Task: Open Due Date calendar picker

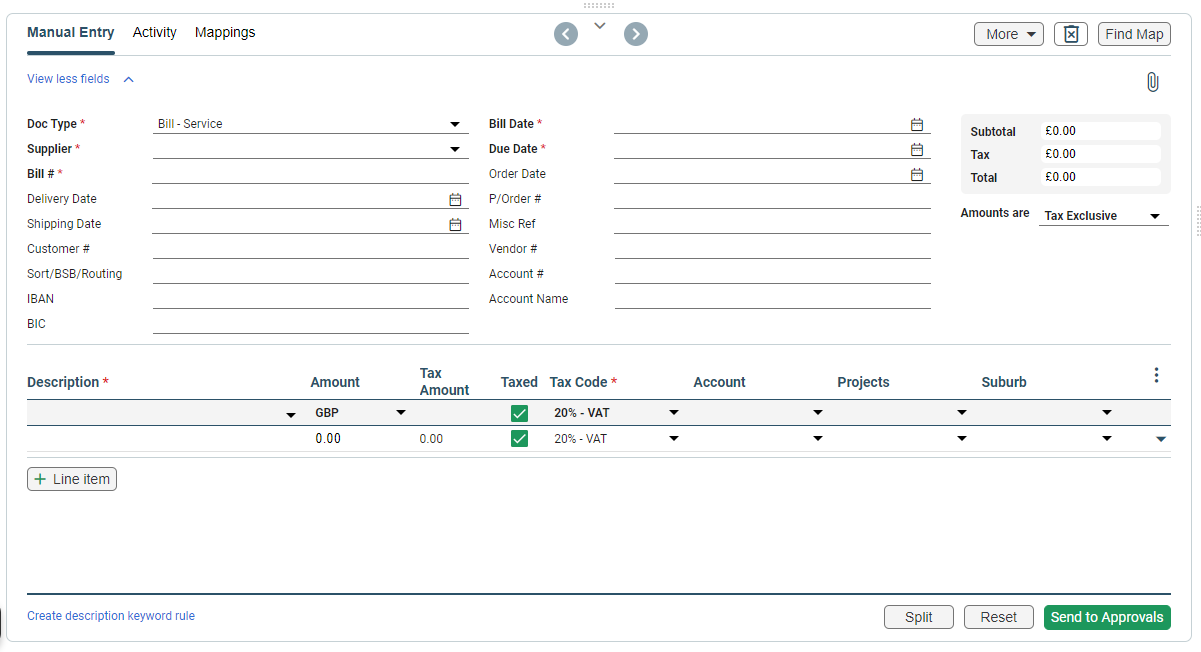Action: coord(917,149)
